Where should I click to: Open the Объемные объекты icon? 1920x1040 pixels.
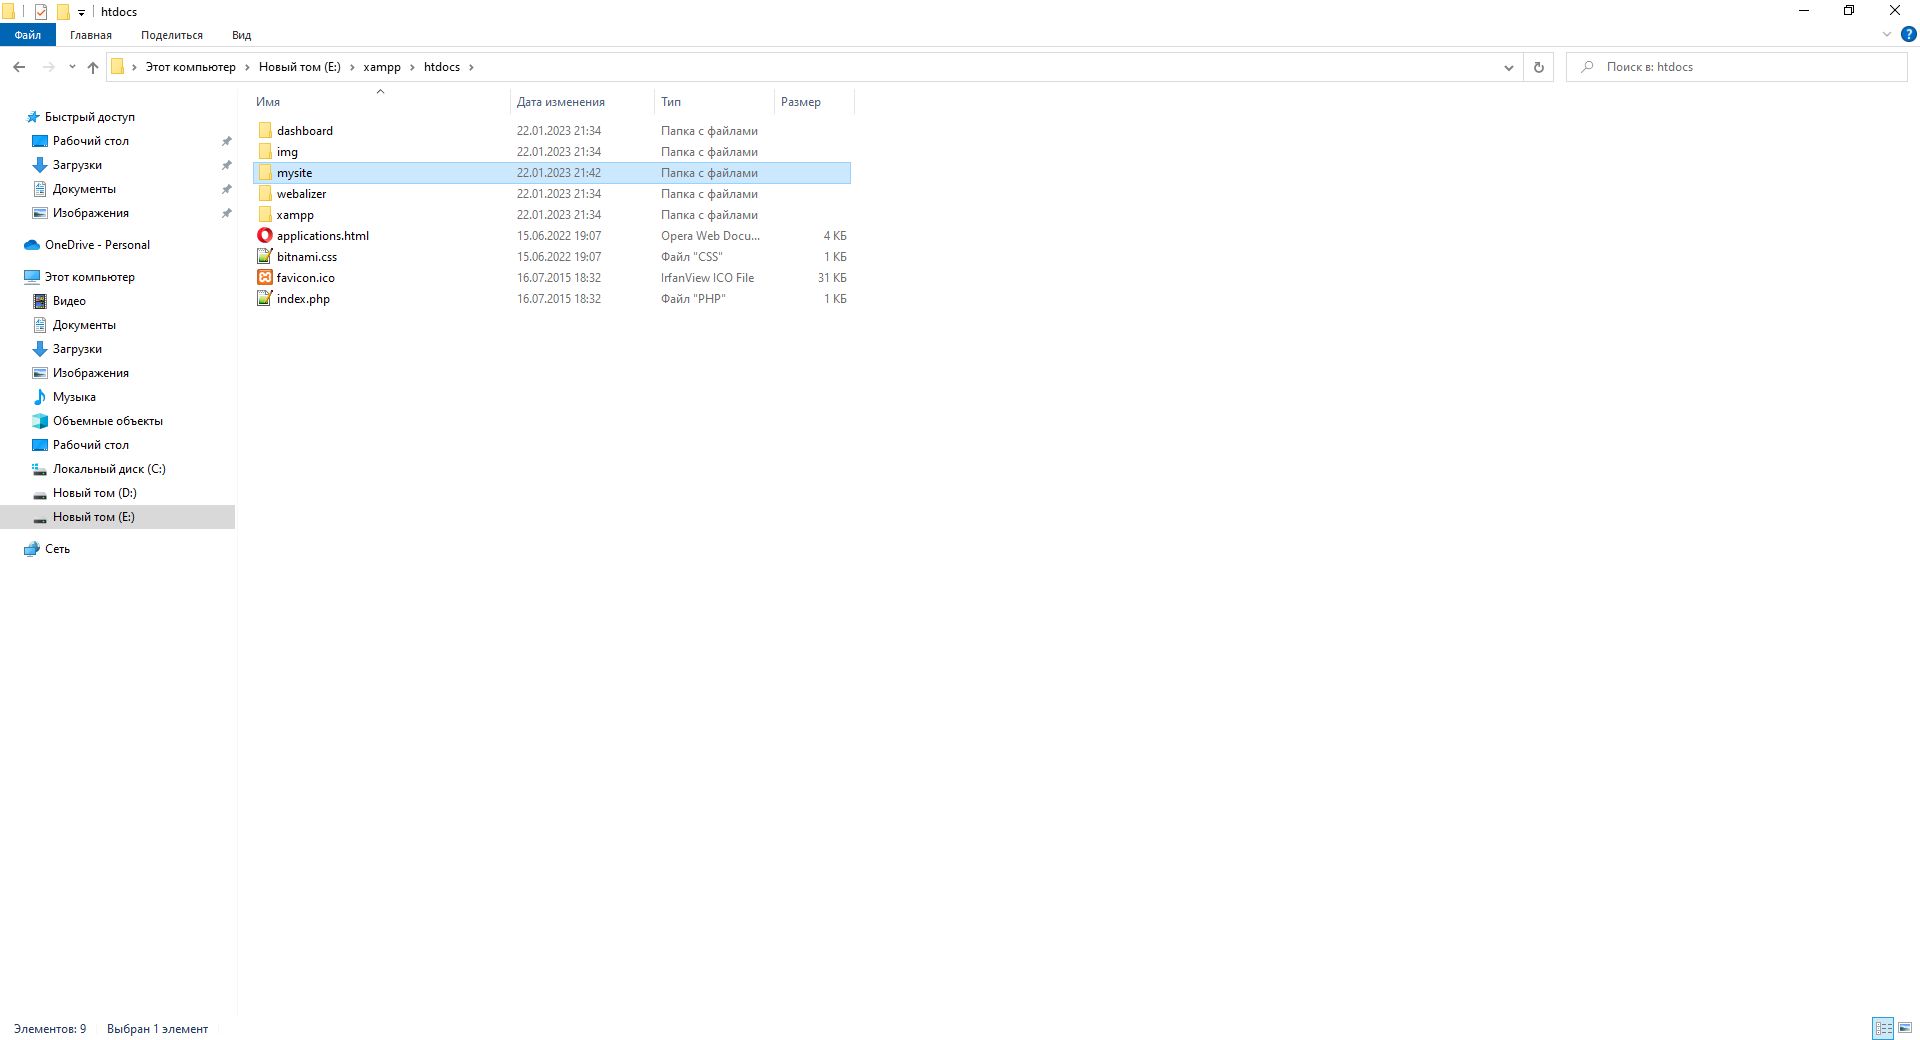point(40,421)
